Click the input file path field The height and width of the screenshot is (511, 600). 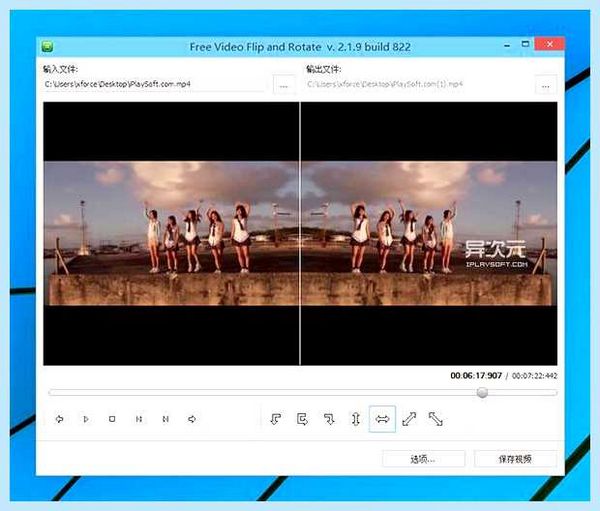pyautogui.click(x=153, y=84)
